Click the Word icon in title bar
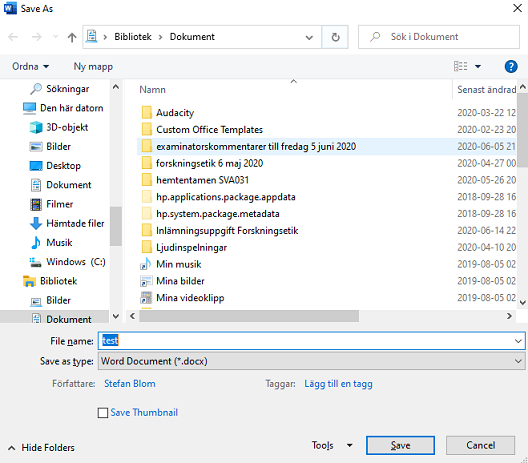The width and height of the screenshot is (528, 463). [10, 8]
